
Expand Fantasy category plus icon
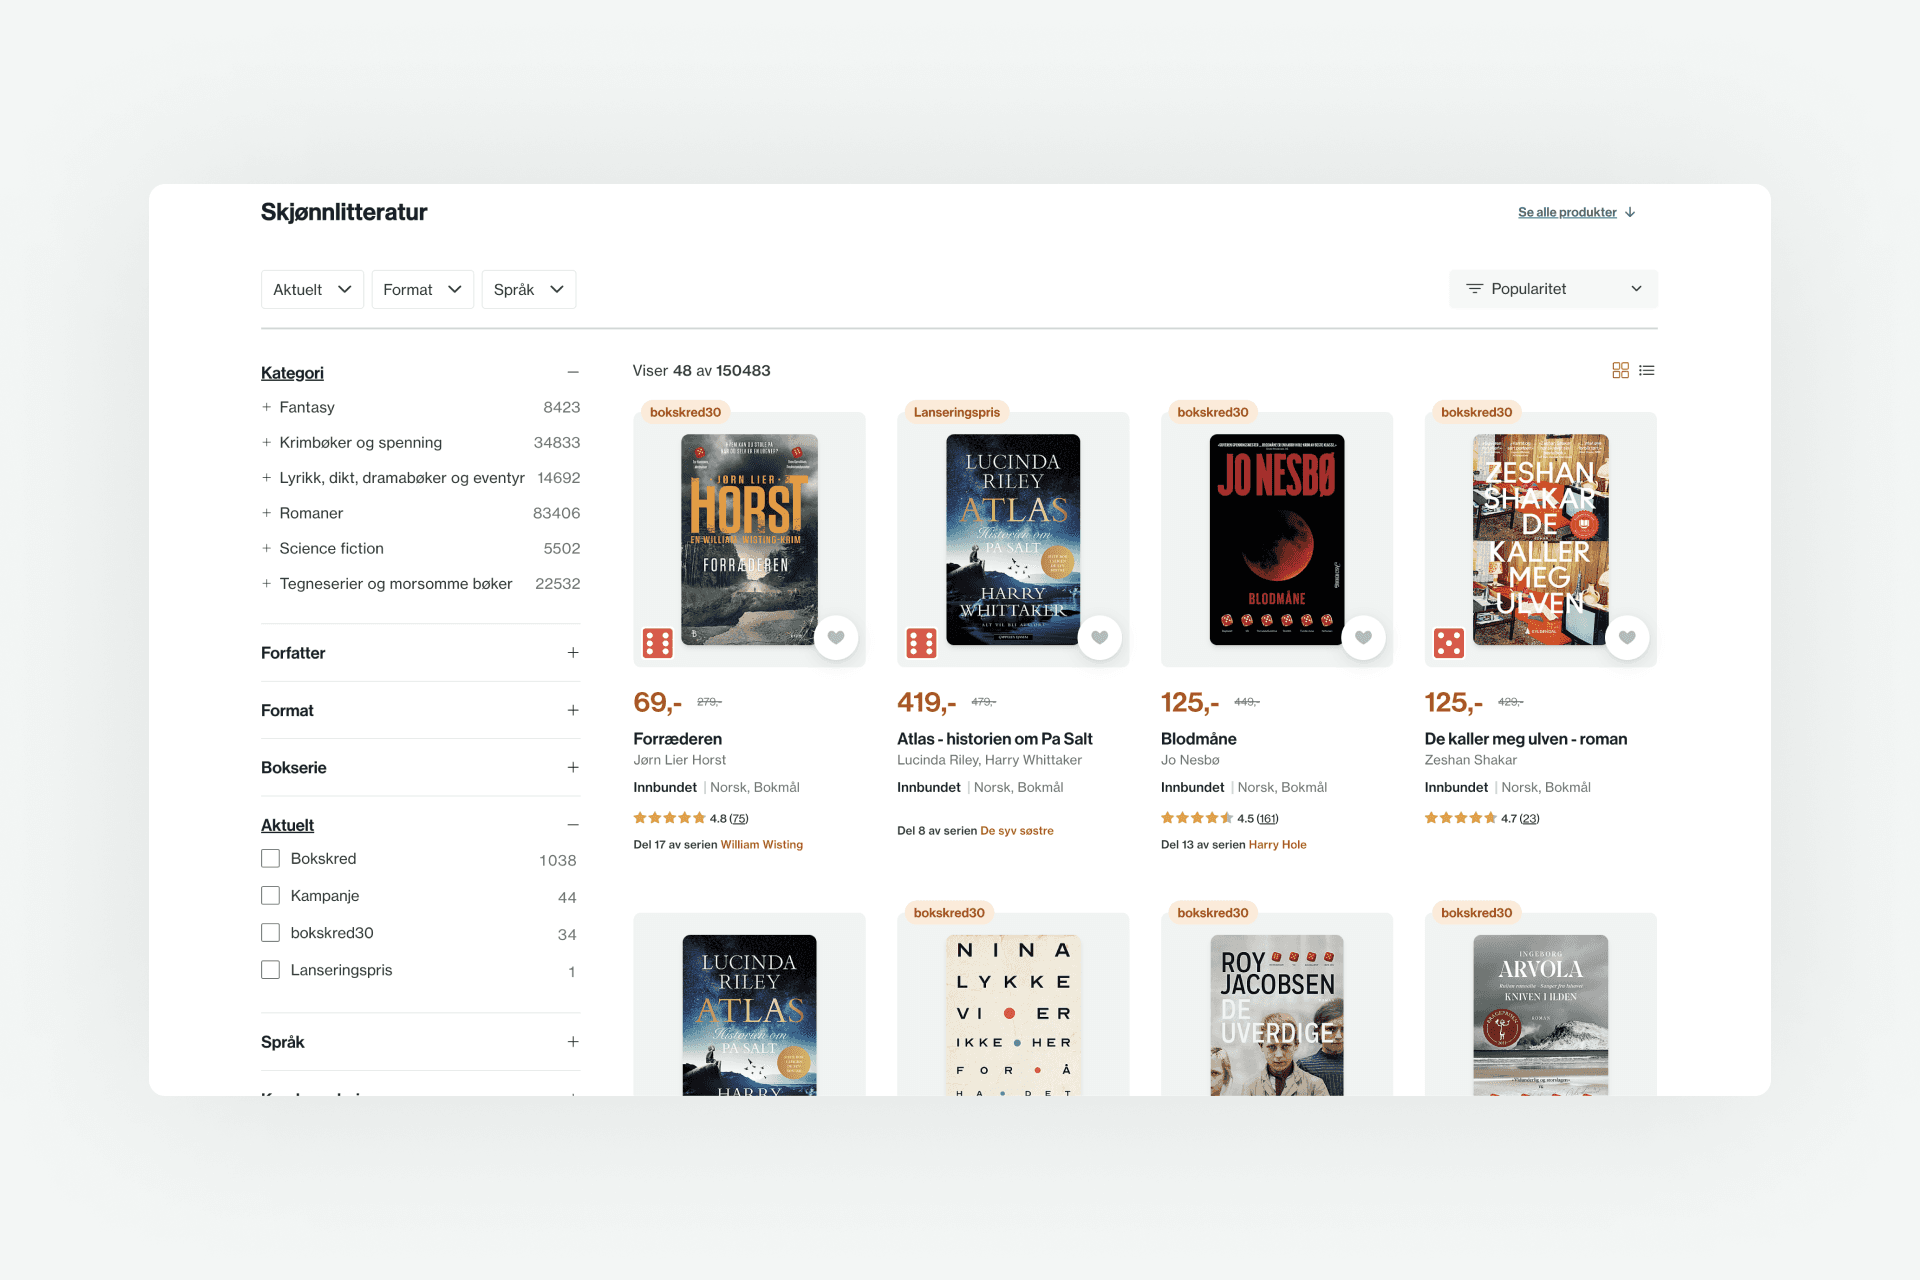tap(266, 407)
